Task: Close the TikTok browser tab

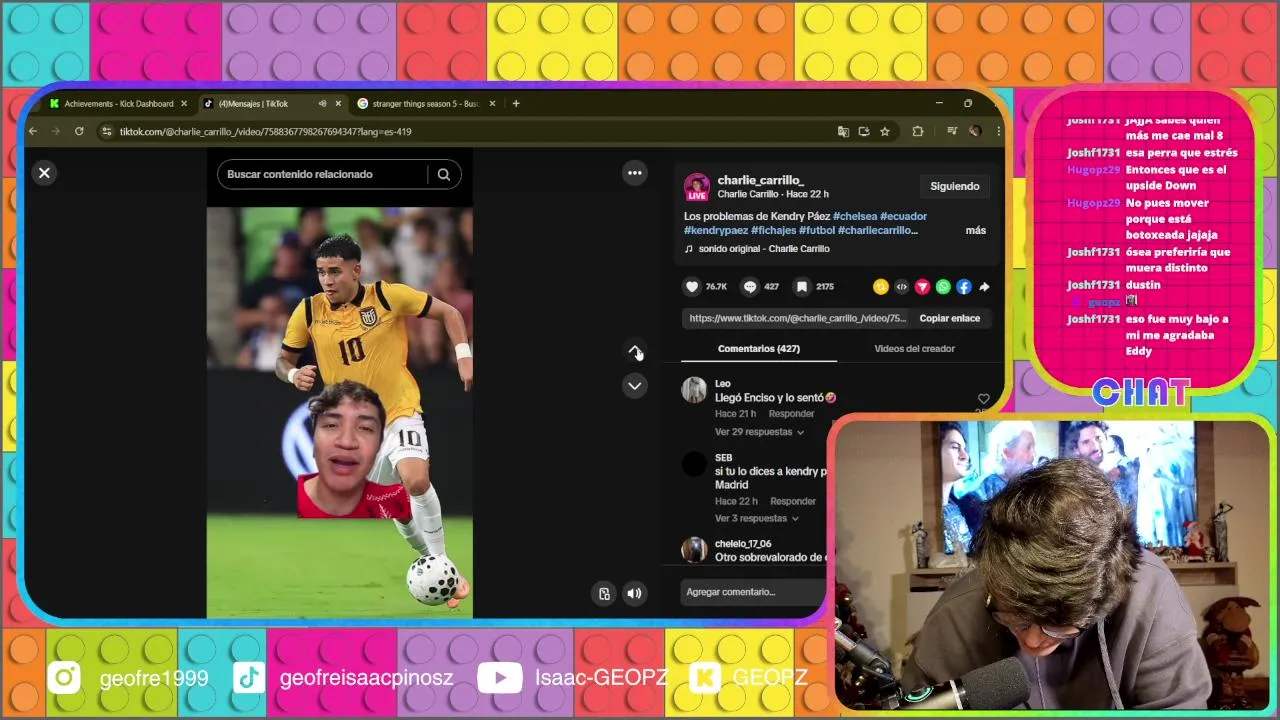Action: click(x=338, y=104)
